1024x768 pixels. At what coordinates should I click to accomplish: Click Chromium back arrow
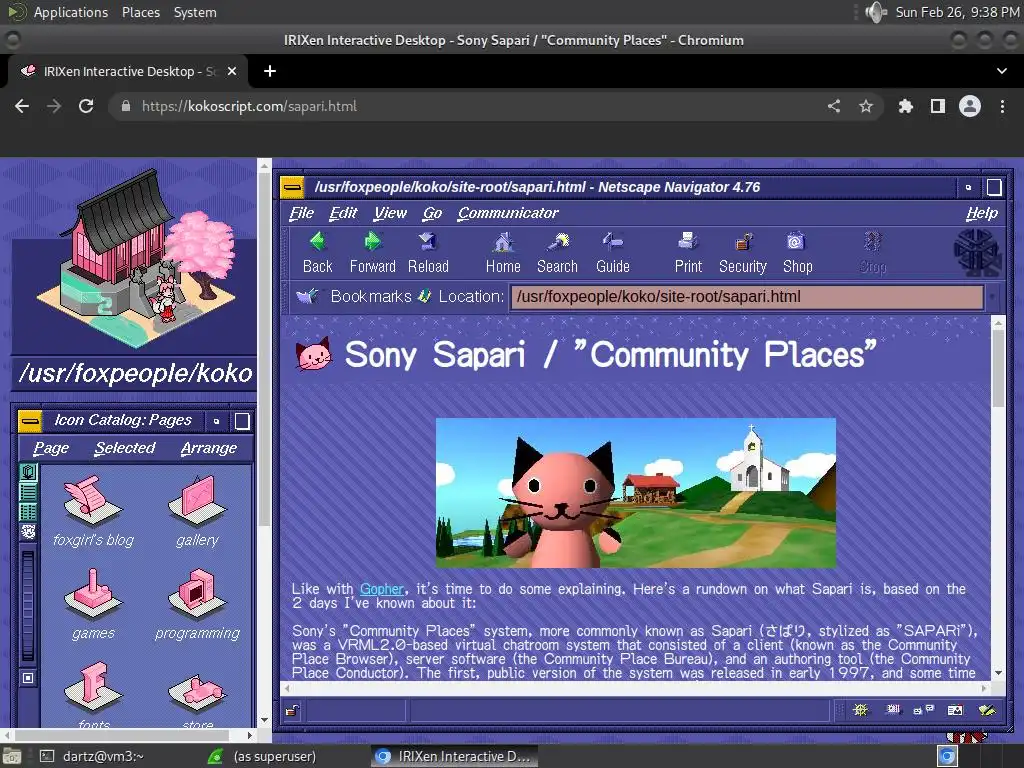coord(22,106)
